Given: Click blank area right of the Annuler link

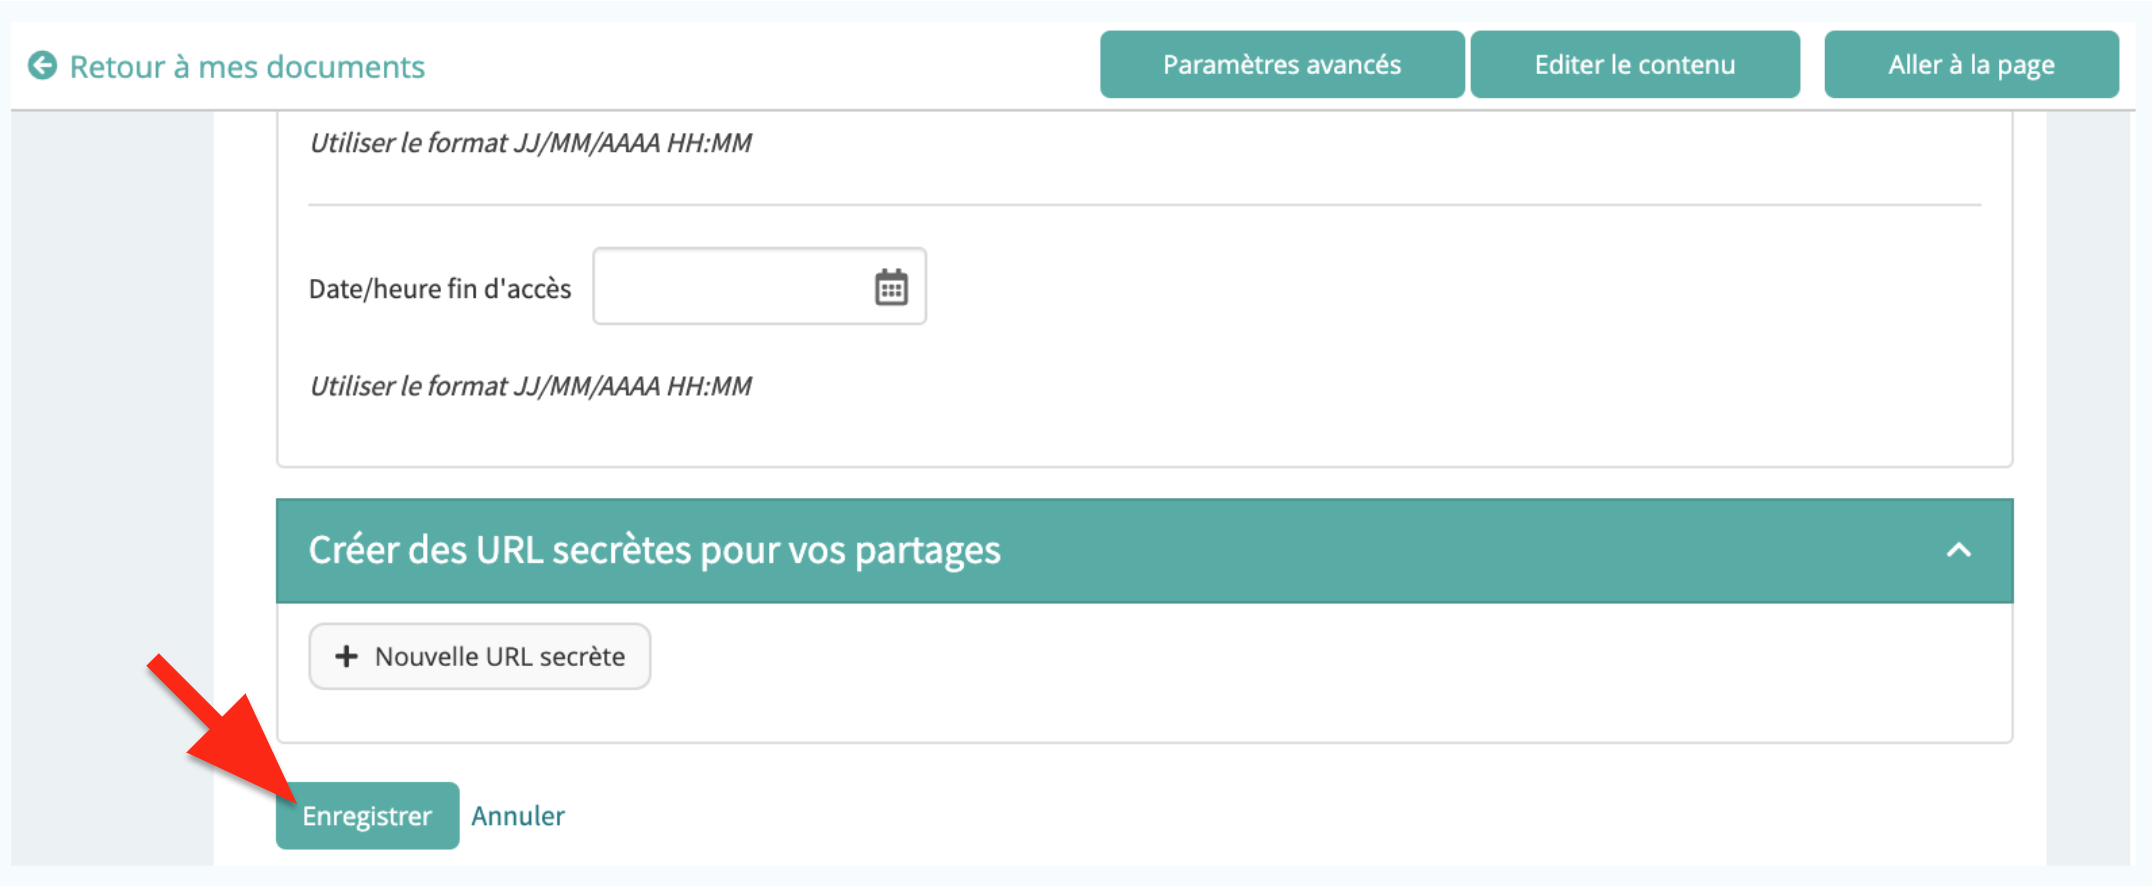Looking at the screenshot, I should (1200, 816).
